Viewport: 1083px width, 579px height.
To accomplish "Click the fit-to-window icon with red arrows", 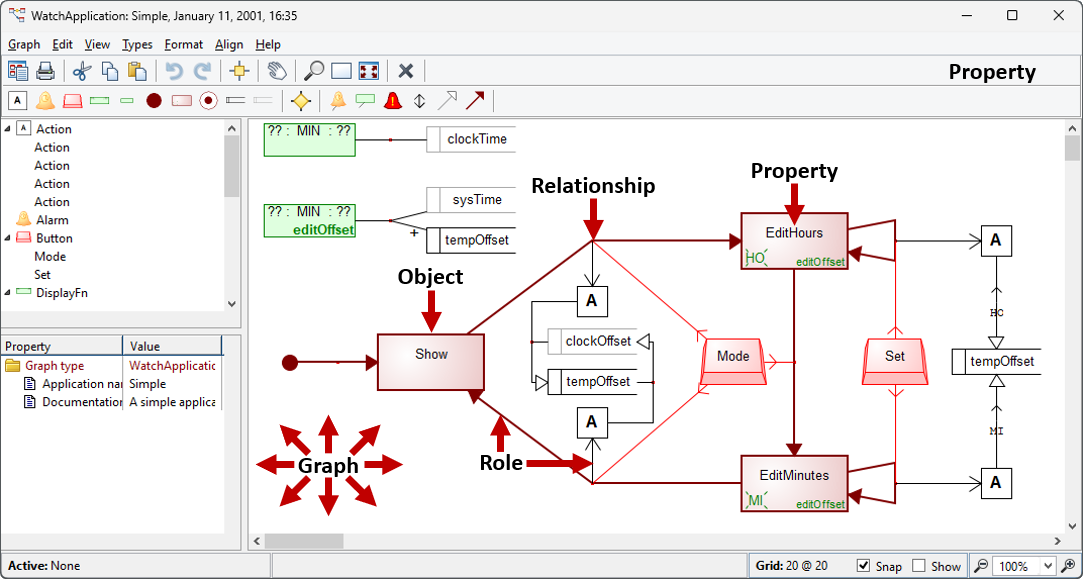I will click(369, 71).
